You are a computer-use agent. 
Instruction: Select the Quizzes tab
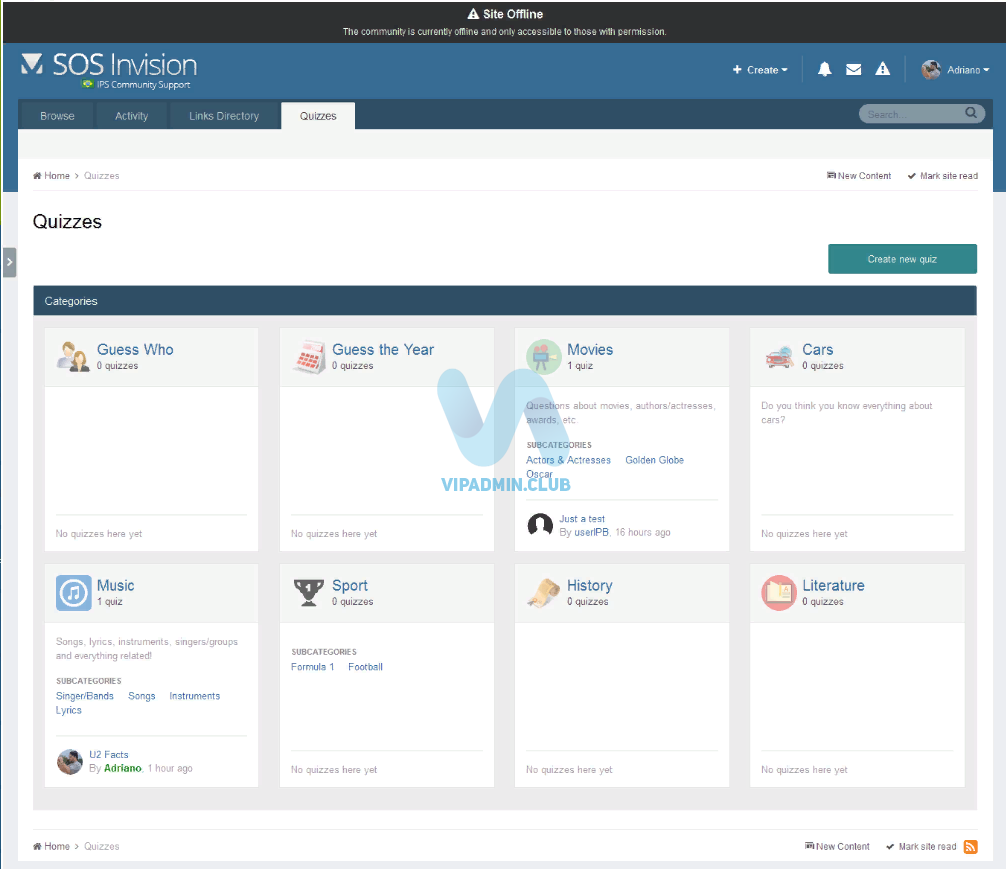[318, 116]
